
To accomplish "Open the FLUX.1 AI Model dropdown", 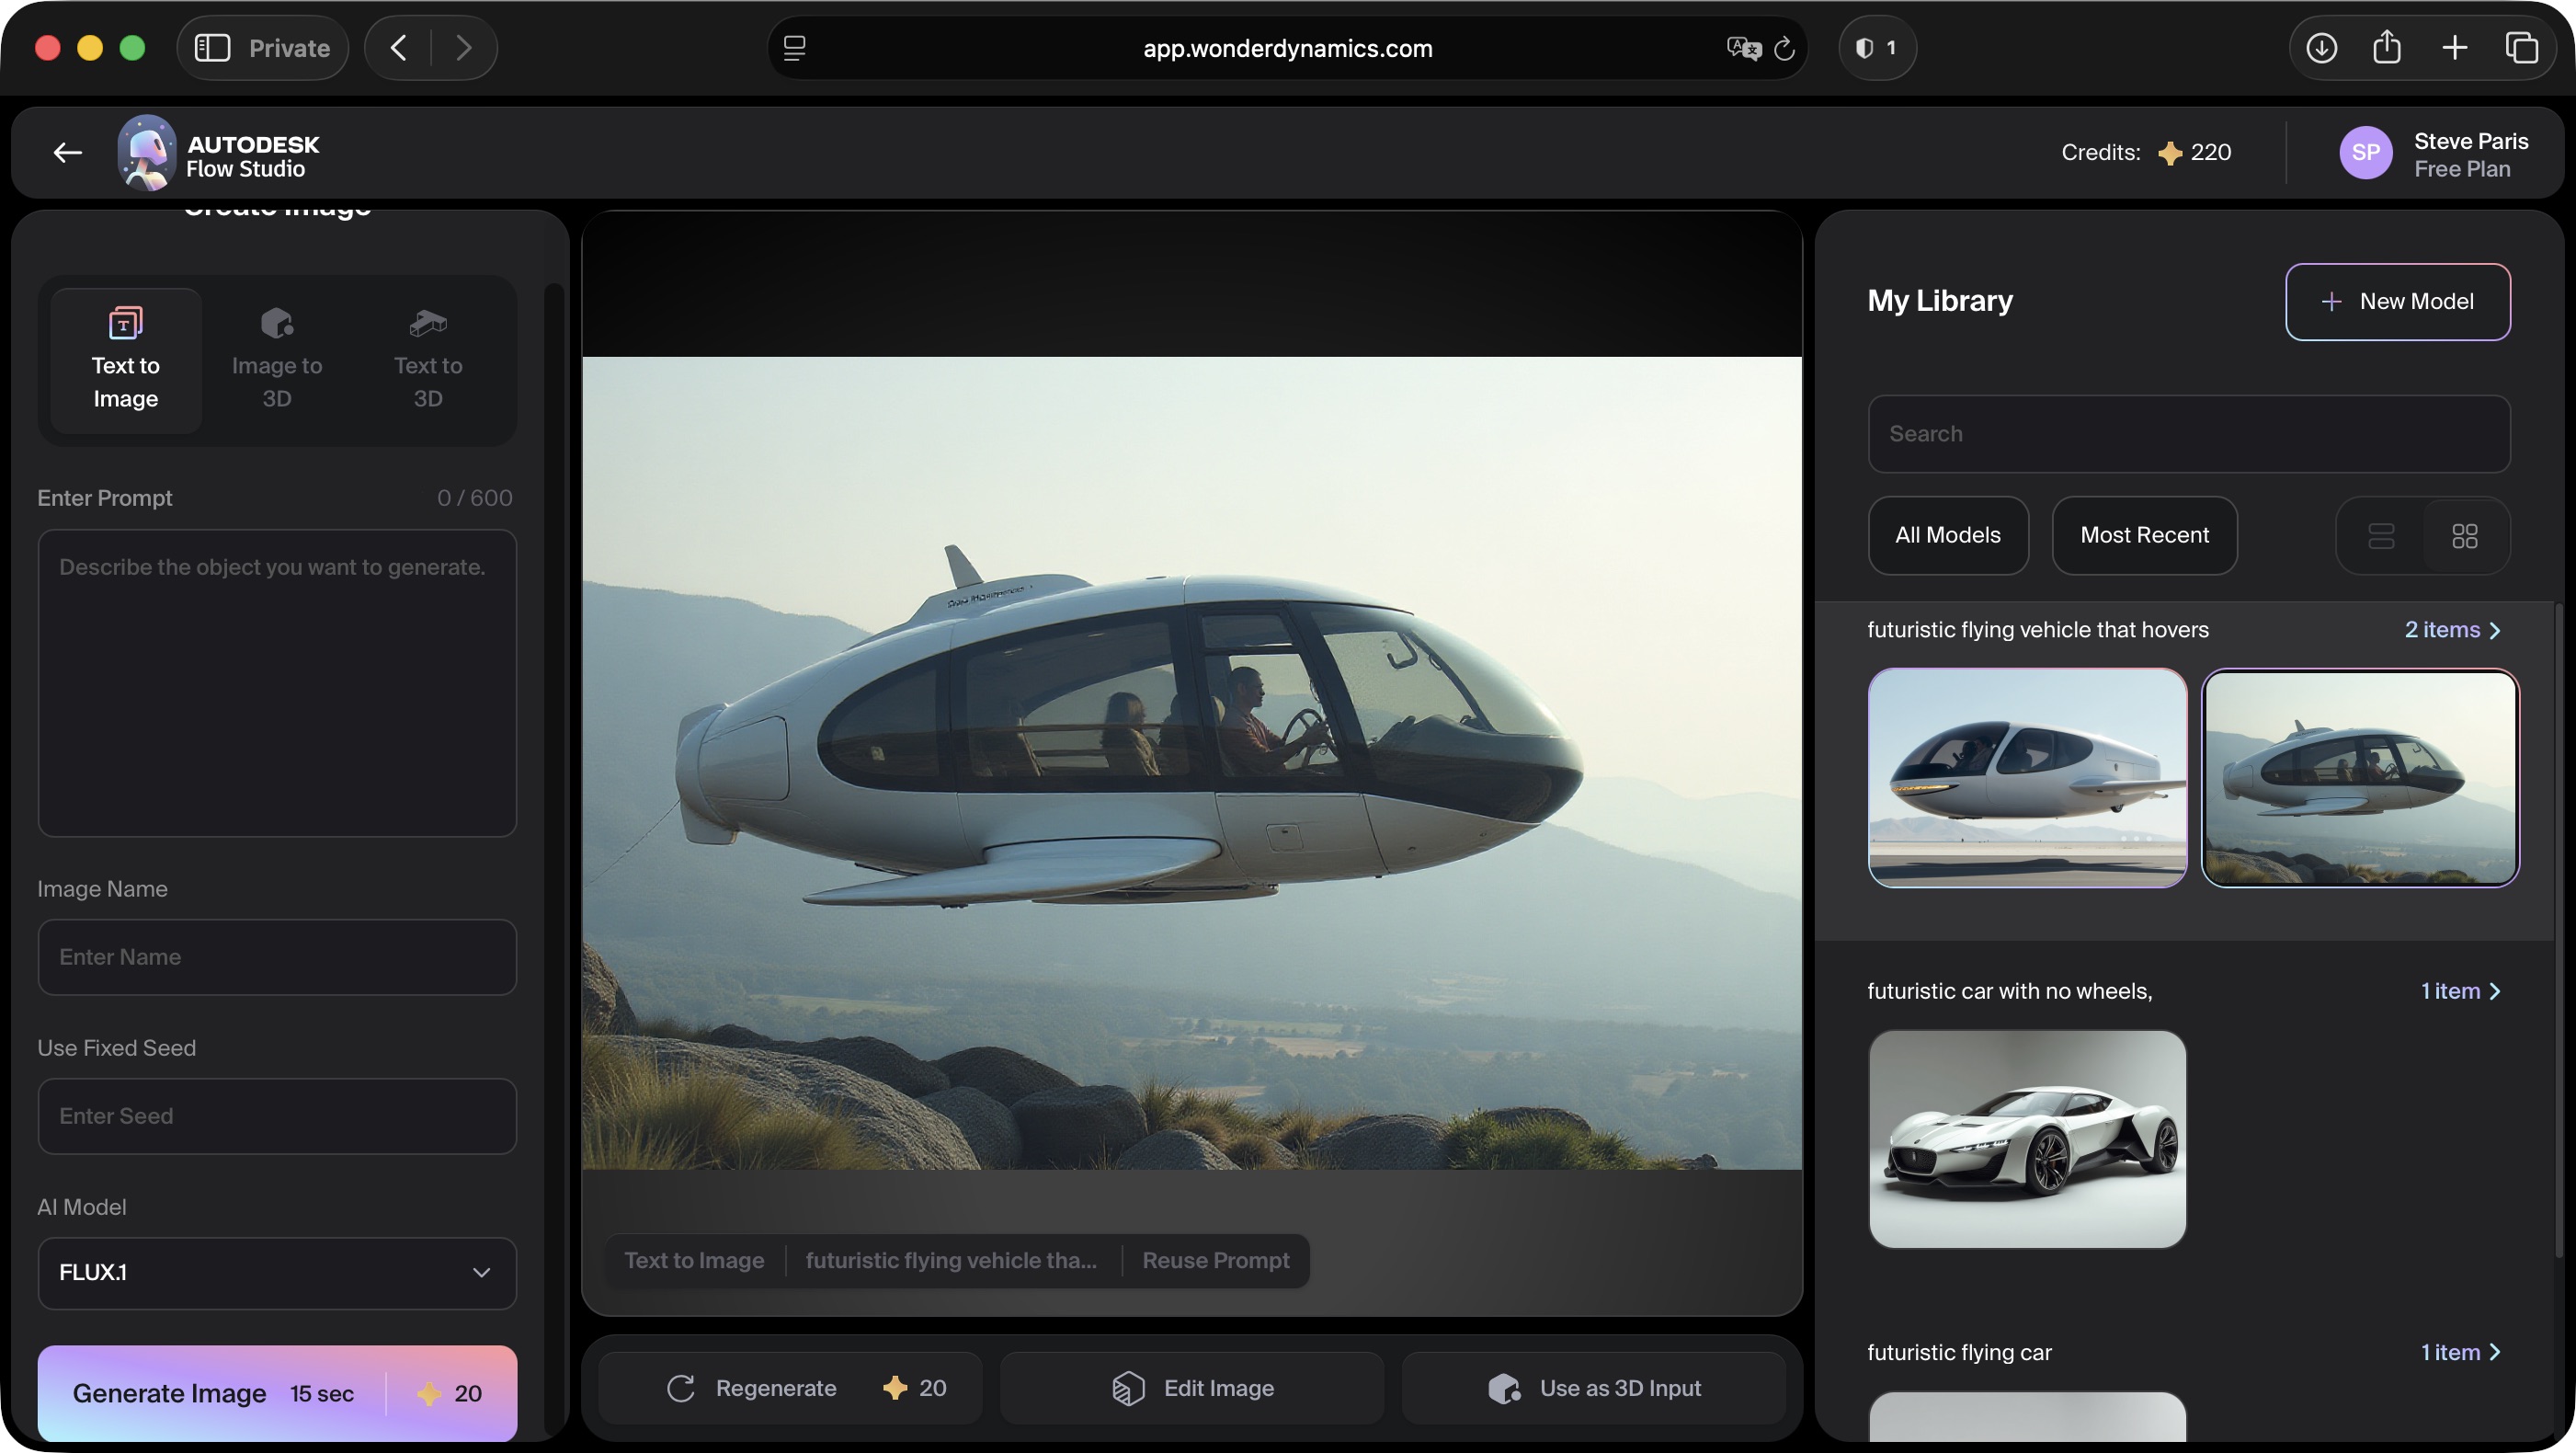I will click(x=277, y=1273).
